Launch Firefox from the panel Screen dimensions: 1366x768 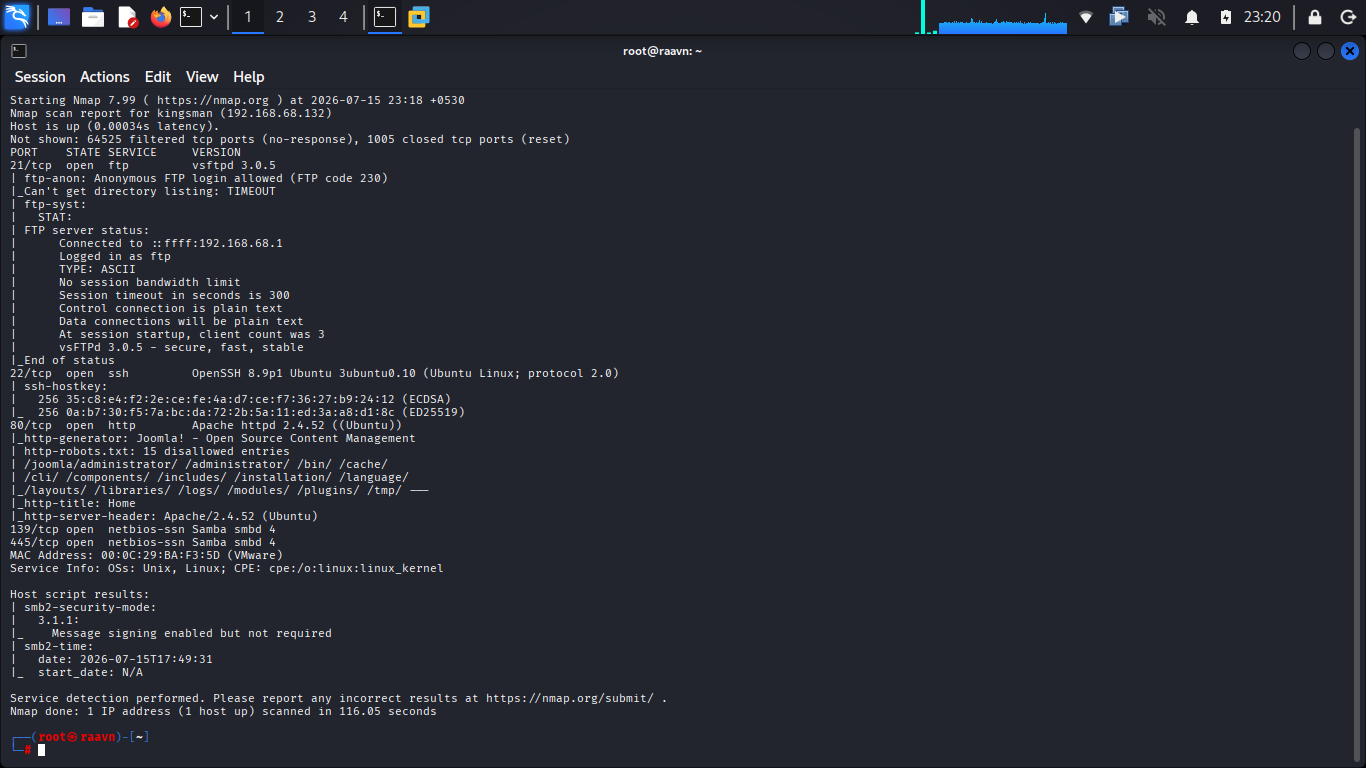(x=161, y=17)
